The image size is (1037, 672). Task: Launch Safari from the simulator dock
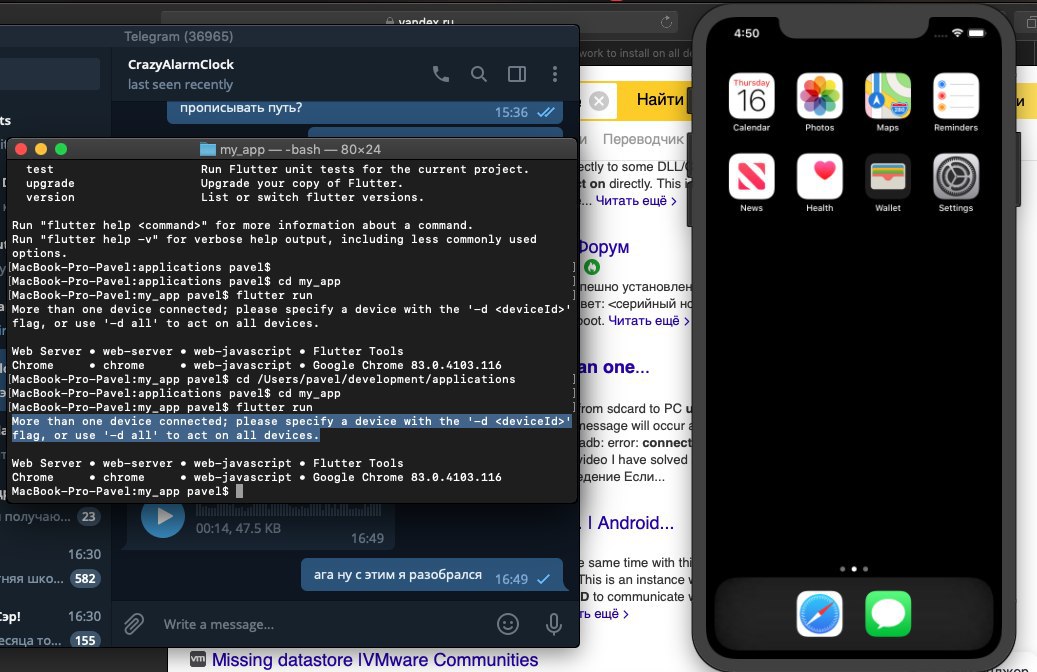coord(819,614)
